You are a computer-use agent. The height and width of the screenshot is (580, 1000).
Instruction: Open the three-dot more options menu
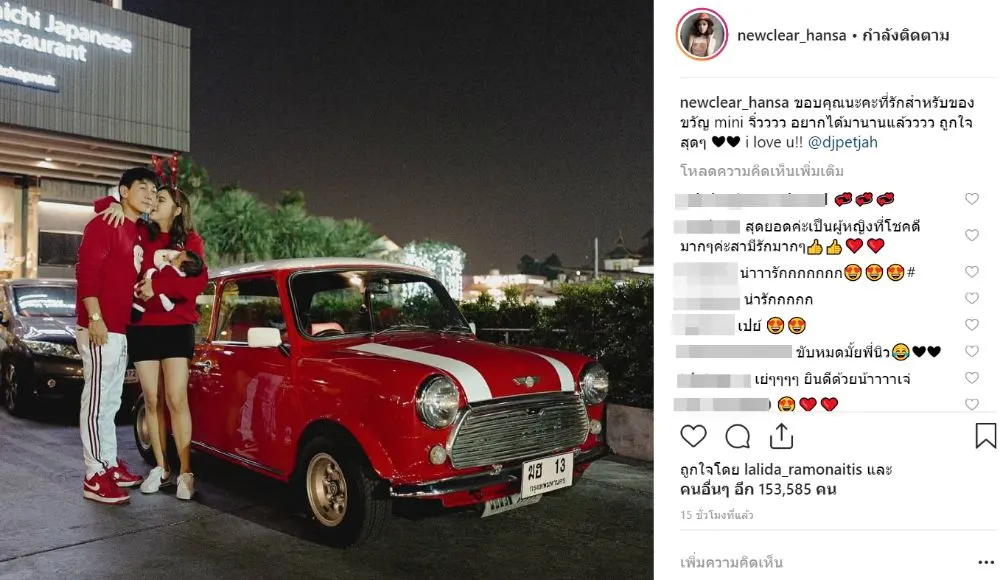pyautogui.click(x=986, y=562)
